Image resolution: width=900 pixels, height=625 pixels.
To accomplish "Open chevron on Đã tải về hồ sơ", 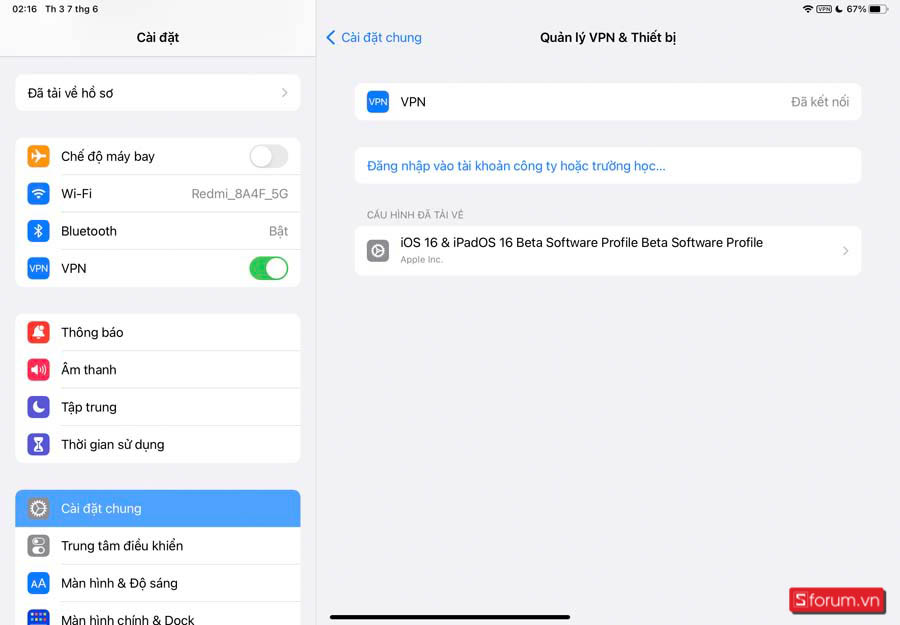I will click(x=285, y=92).
